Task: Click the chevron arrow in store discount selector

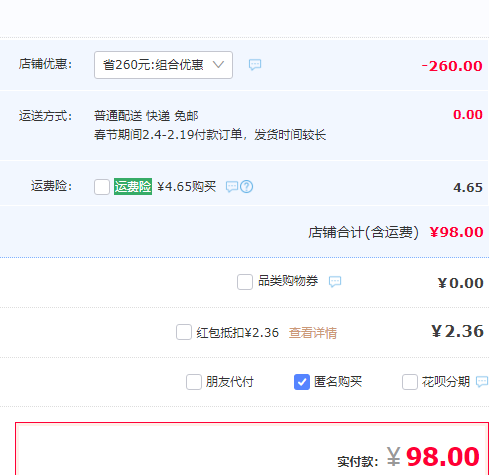Action: click(x=218, y=65)
